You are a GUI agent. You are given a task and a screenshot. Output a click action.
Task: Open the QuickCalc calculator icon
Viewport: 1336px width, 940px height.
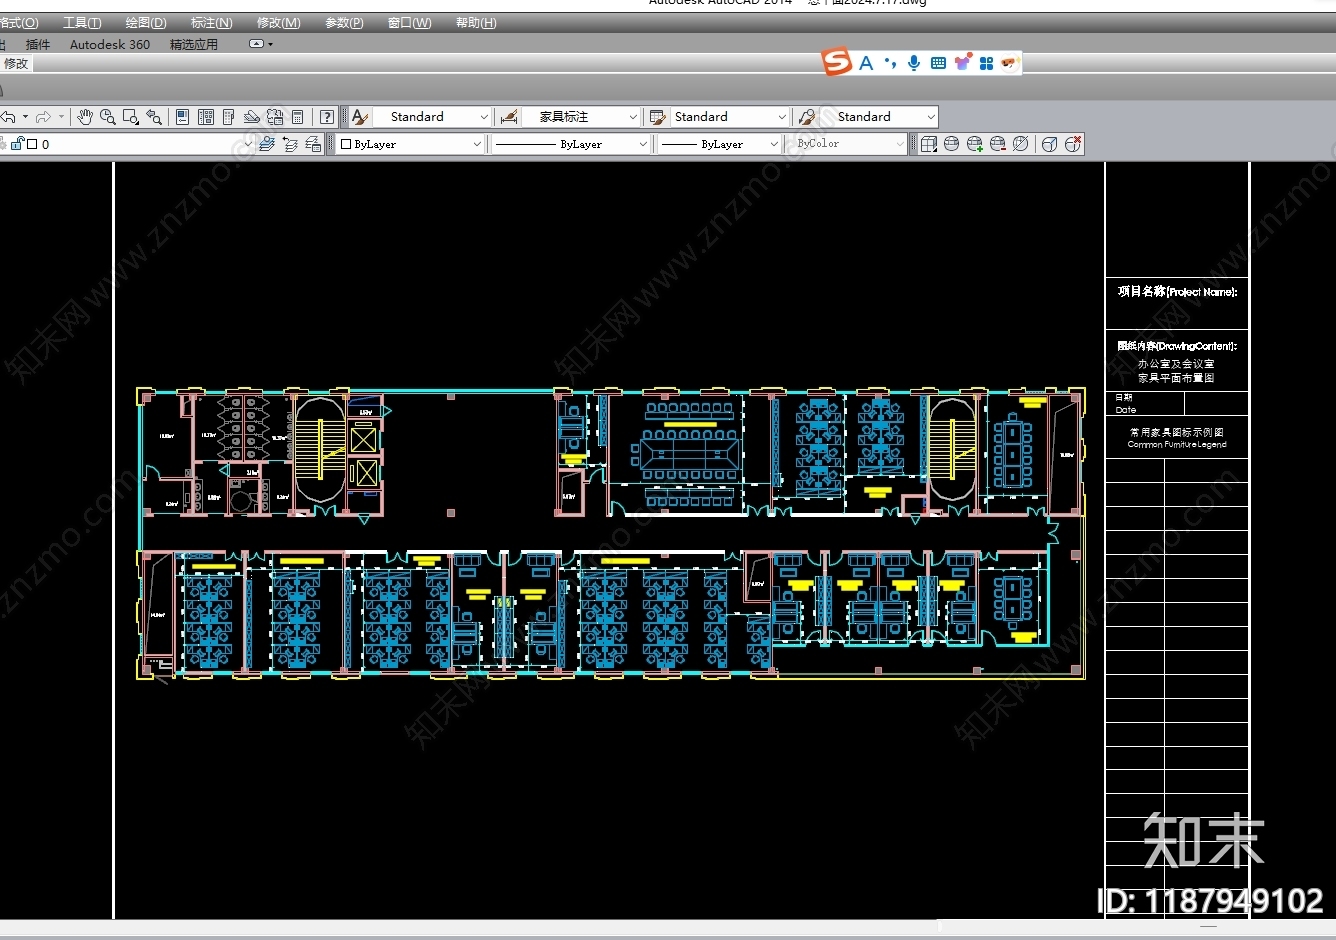[297, 117]
